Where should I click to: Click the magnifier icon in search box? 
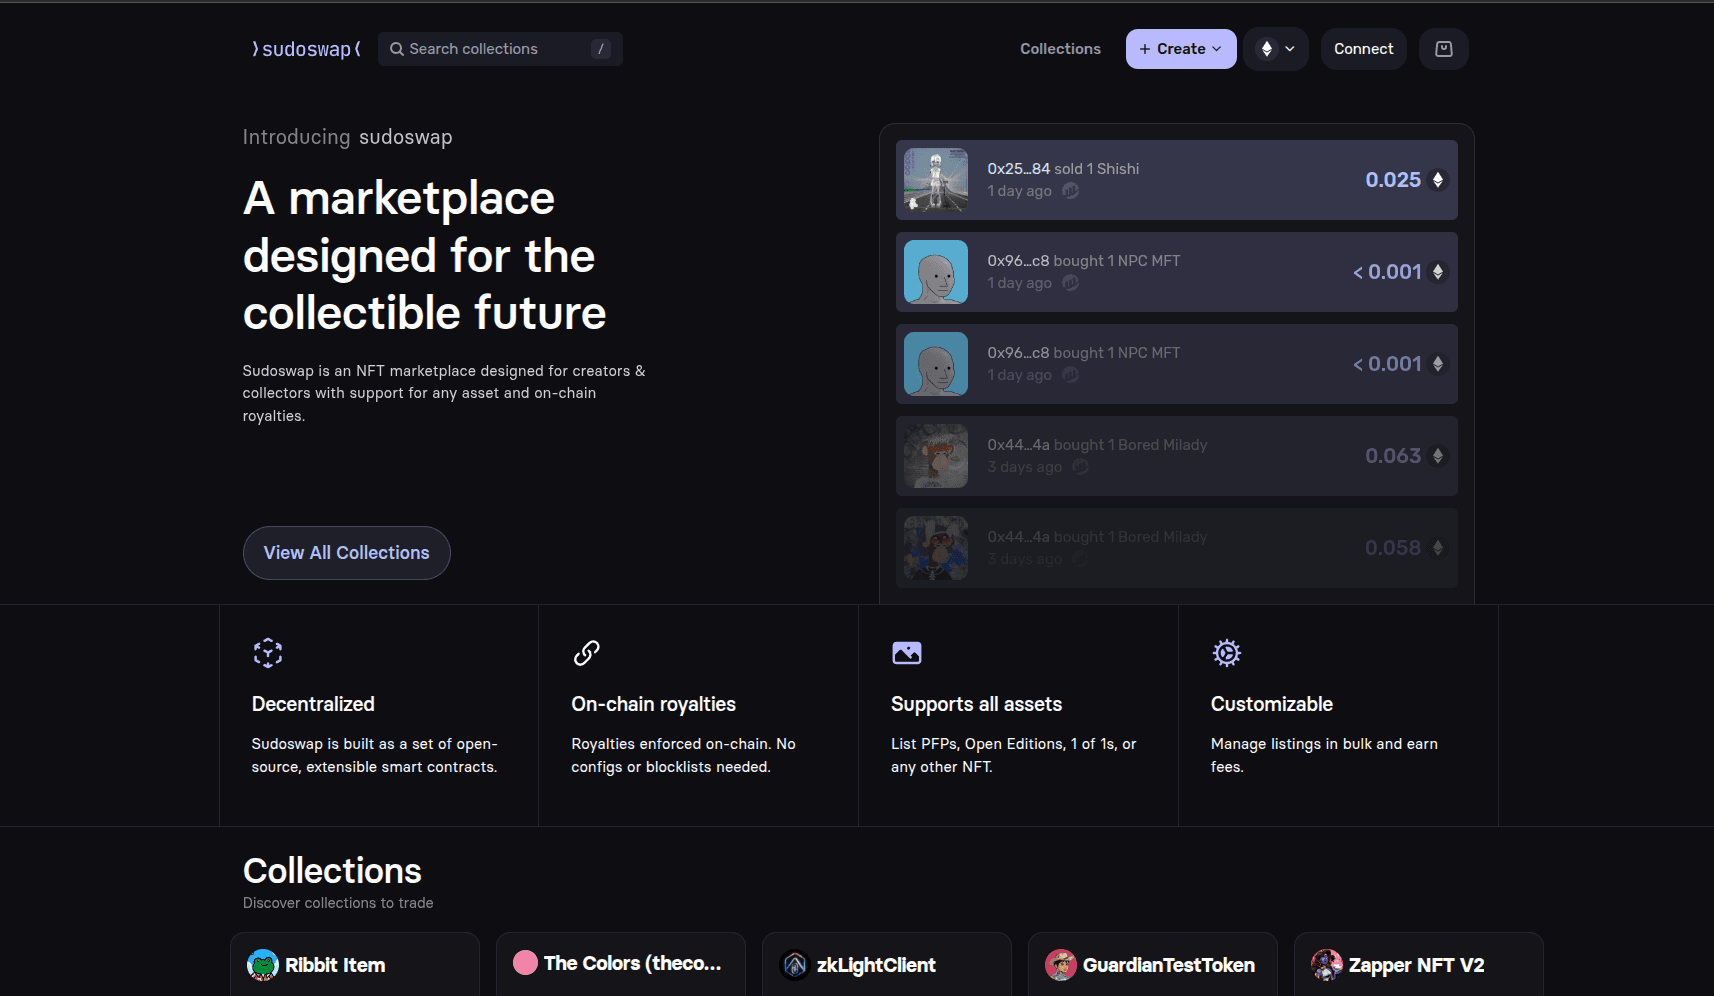coord(397,49)
